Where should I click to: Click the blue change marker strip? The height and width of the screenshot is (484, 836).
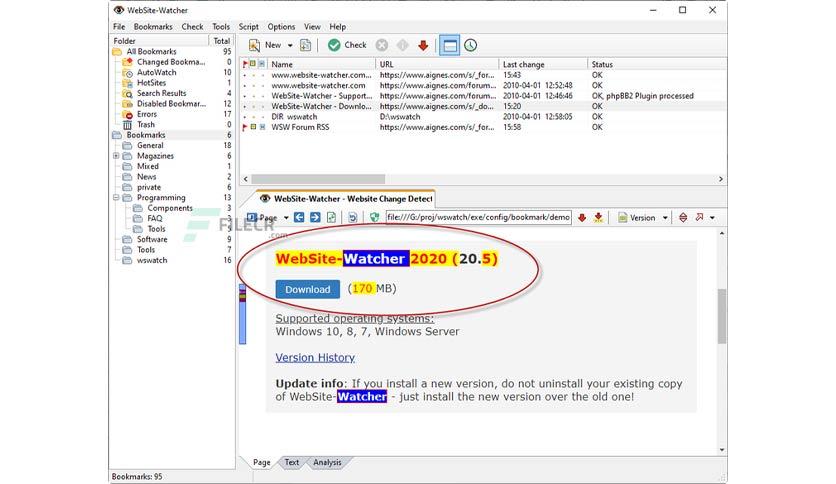point(243,314)
